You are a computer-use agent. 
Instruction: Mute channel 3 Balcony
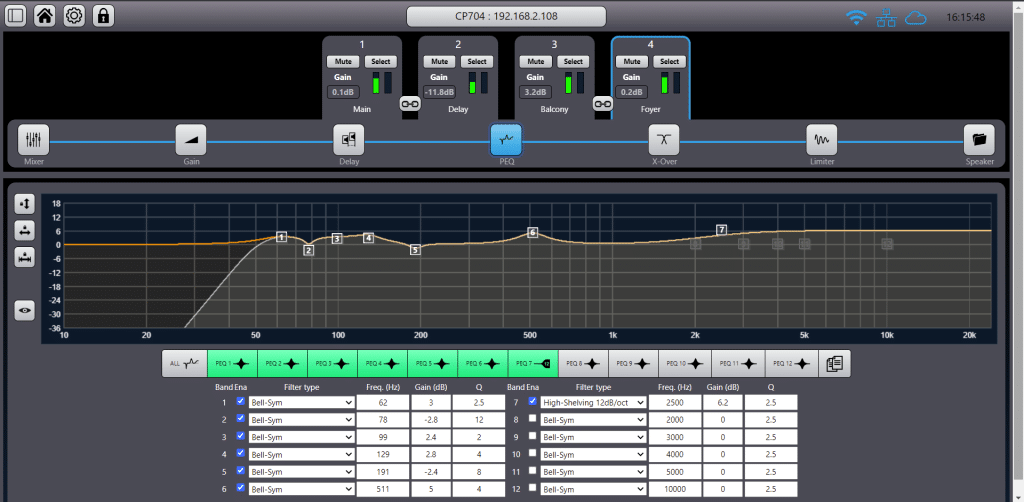click(x=536, y=61)
